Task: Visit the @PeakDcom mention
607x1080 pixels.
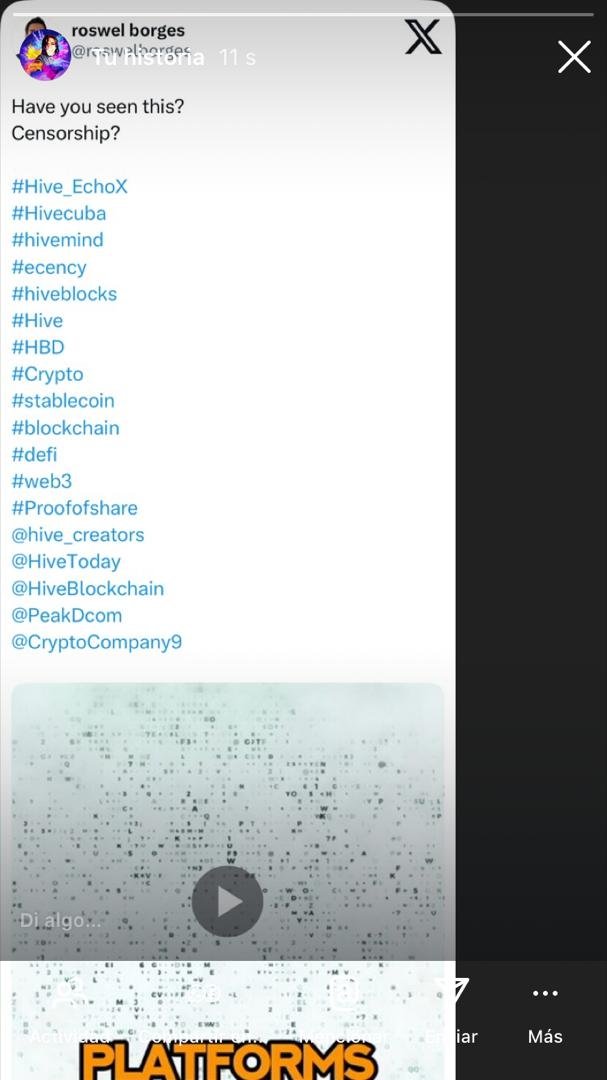Action: tap(66, 615)
